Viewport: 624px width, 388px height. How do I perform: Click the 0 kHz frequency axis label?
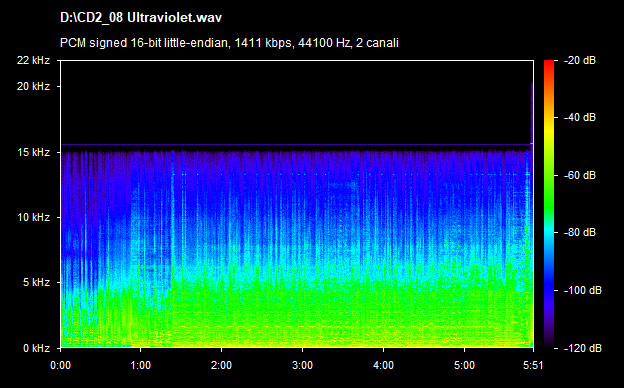pyautogui.click(x=37, y=349)
